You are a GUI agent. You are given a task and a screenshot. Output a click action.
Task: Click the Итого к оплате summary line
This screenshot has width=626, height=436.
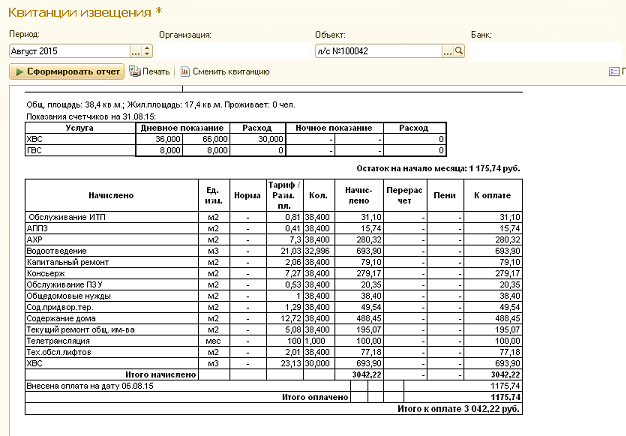click(459, 408)
